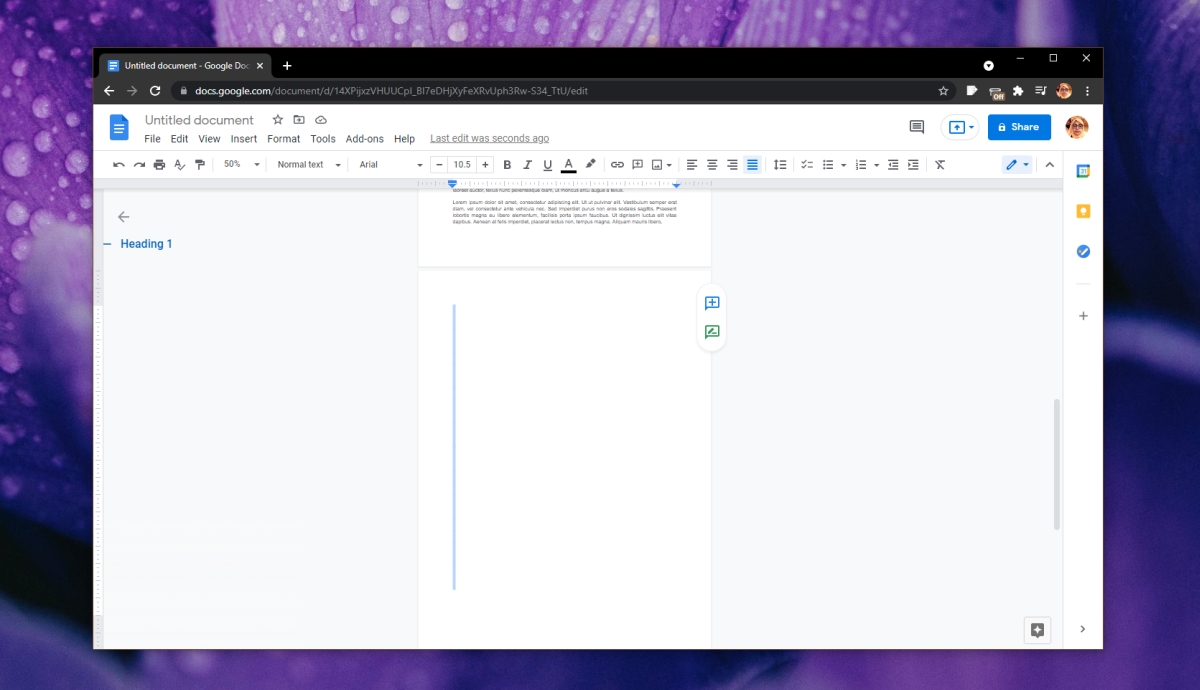Toggle italic formatting
The image size is (1200, 690).
tap(527, 165)
